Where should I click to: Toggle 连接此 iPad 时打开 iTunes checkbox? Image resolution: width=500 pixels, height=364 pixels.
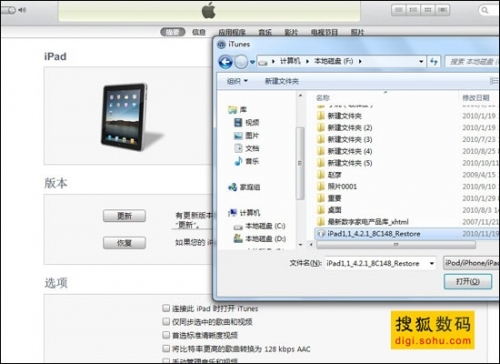[166, 308]
